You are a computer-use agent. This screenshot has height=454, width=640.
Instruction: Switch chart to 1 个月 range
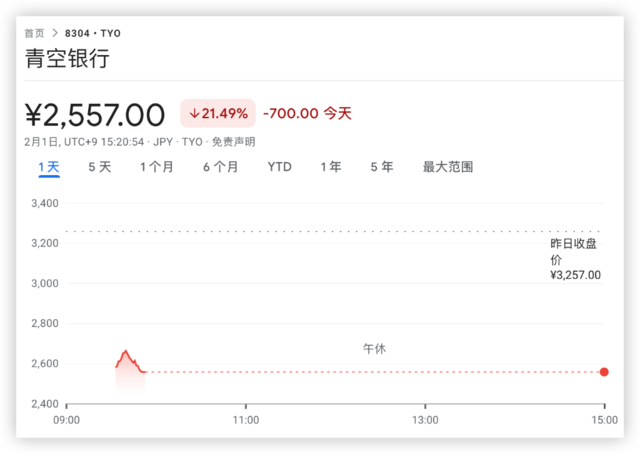point(157,167)
